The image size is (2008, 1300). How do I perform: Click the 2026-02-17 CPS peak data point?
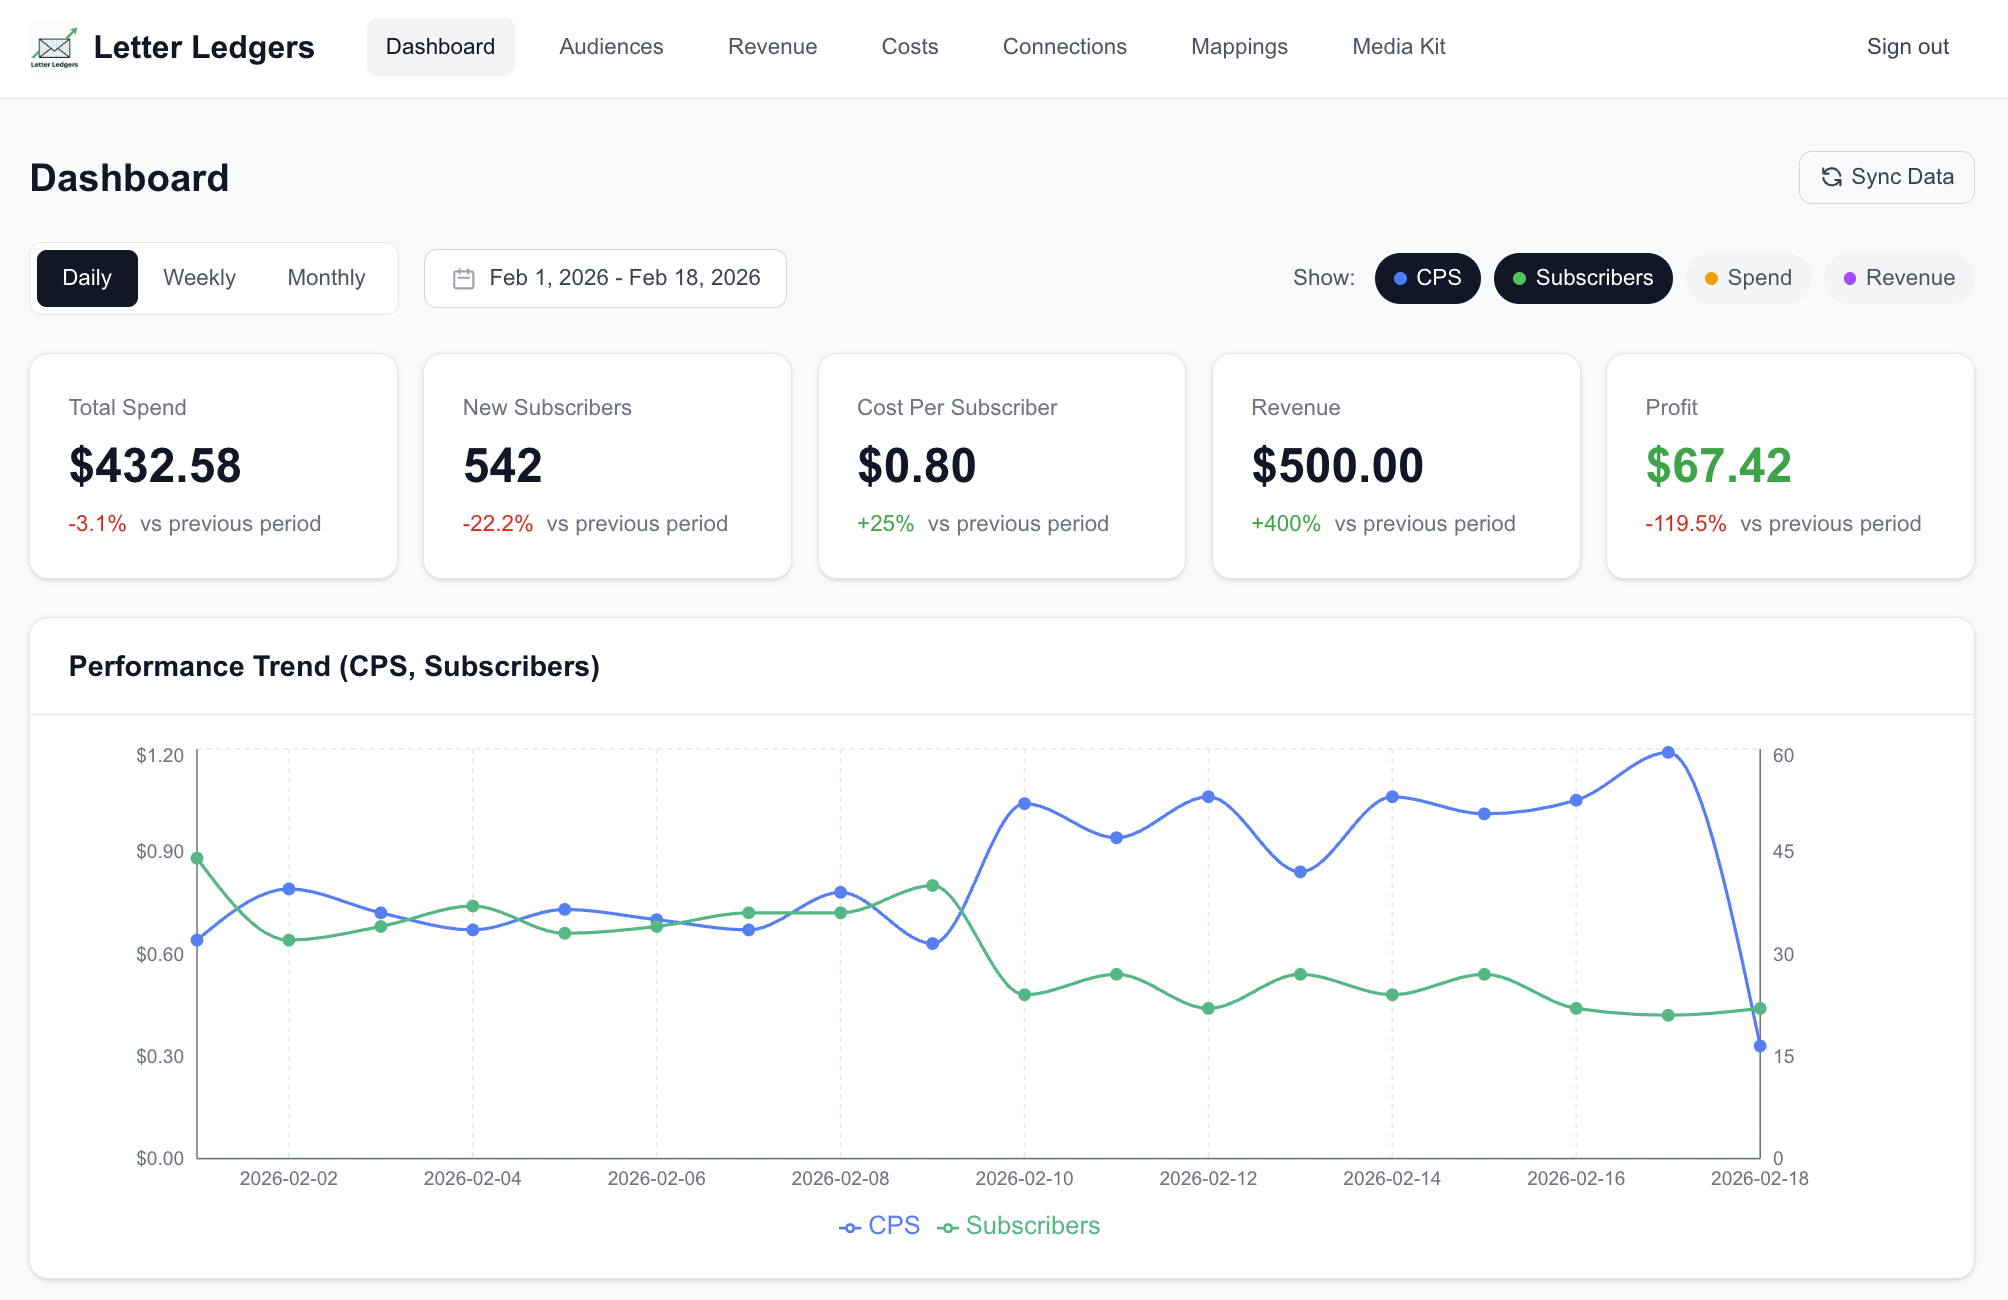pyautogui.click(x=1667, y=751)
